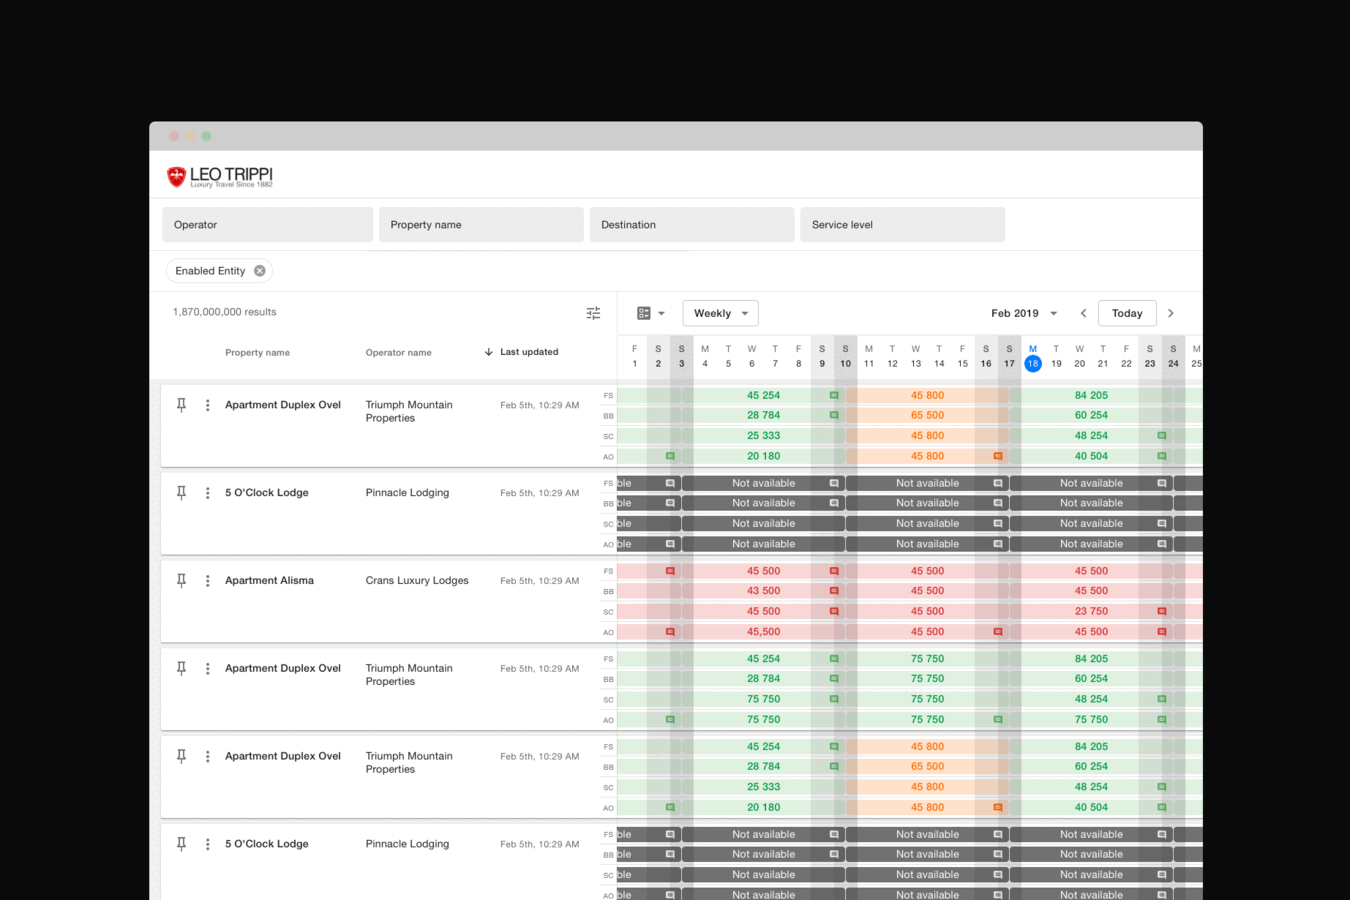
Task: Open the calendar view mode dropdown
Action: pyautogui.click(x=651, y=313)
